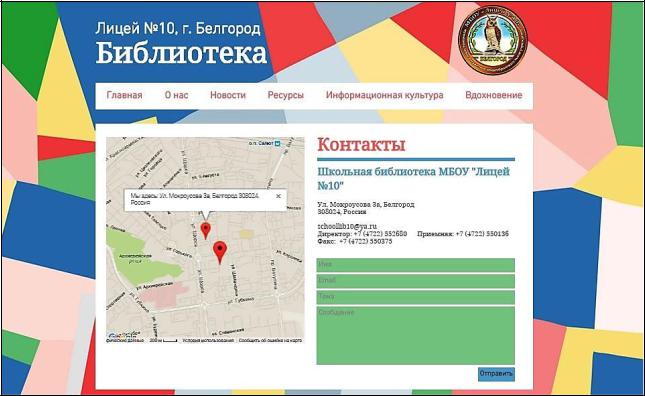Click the upper red map marker
The width and height of the screenshot is (645, 396).
click(x=205, y=230)
